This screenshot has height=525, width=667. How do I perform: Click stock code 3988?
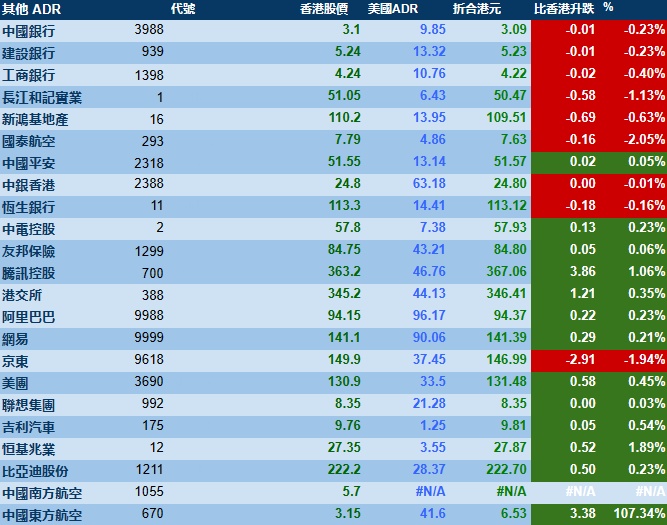[x=149, y=29]
